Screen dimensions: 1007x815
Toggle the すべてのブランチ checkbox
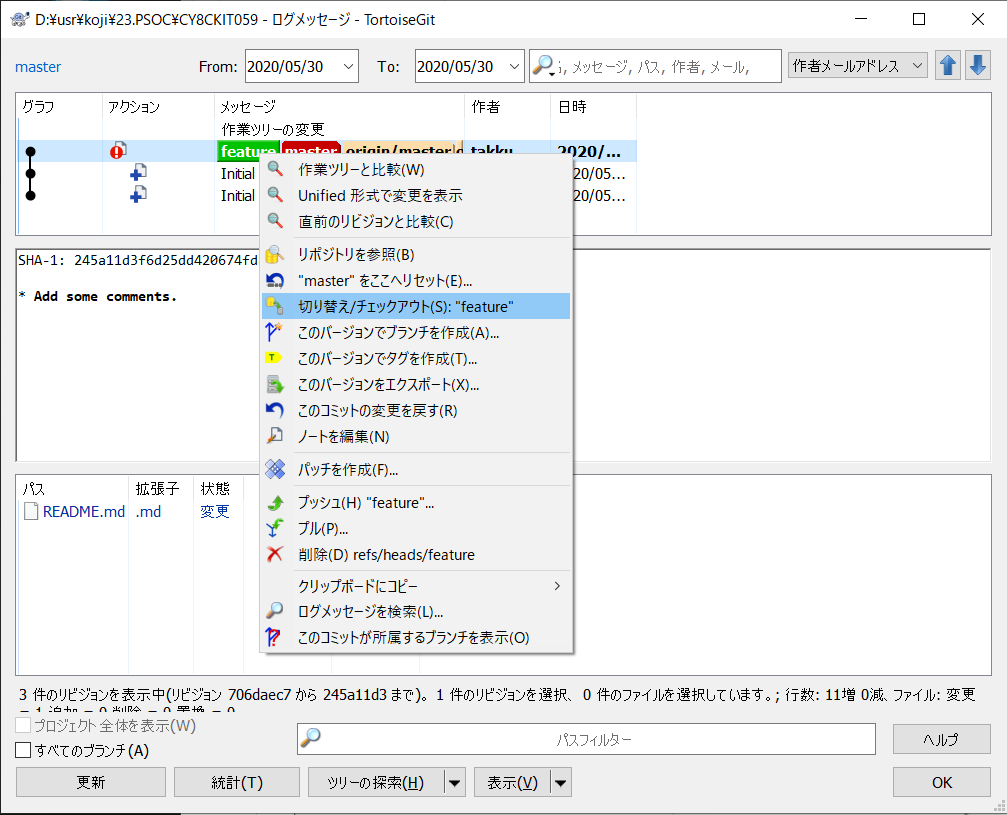click(x=23, y=750)
